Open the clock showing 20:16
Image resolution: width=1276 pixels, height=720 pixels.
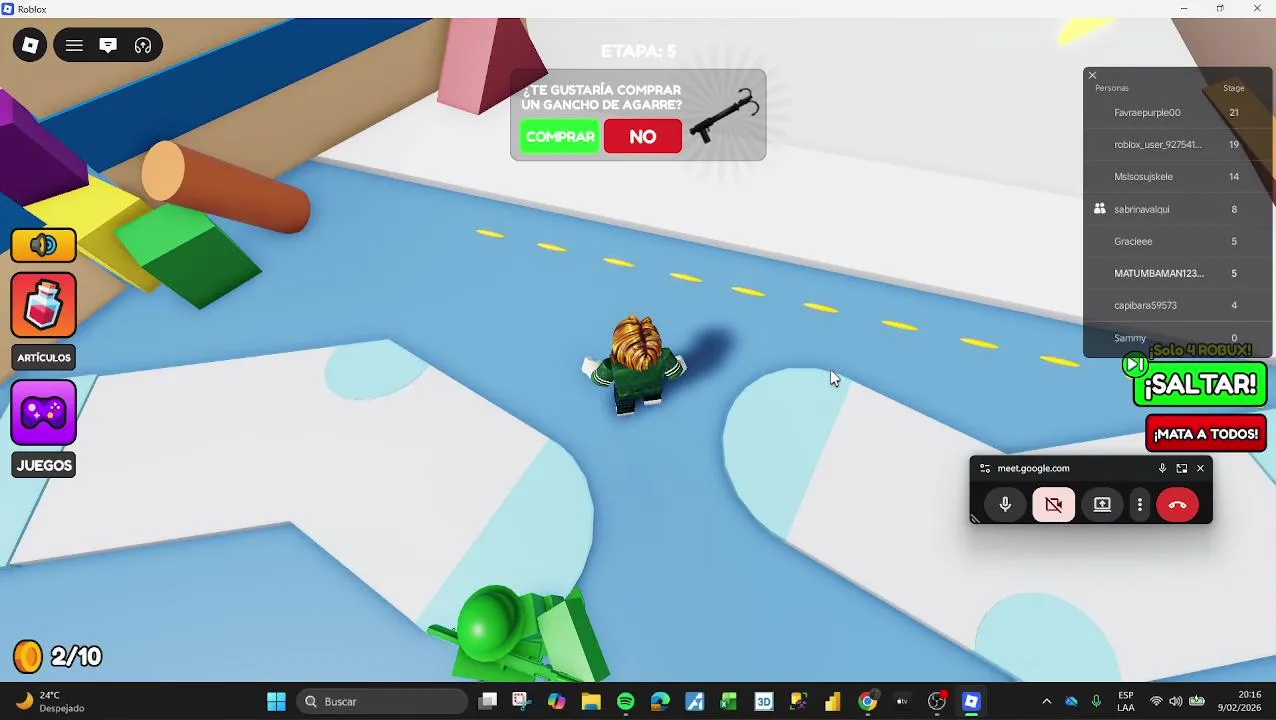[x=1240, y=701]
